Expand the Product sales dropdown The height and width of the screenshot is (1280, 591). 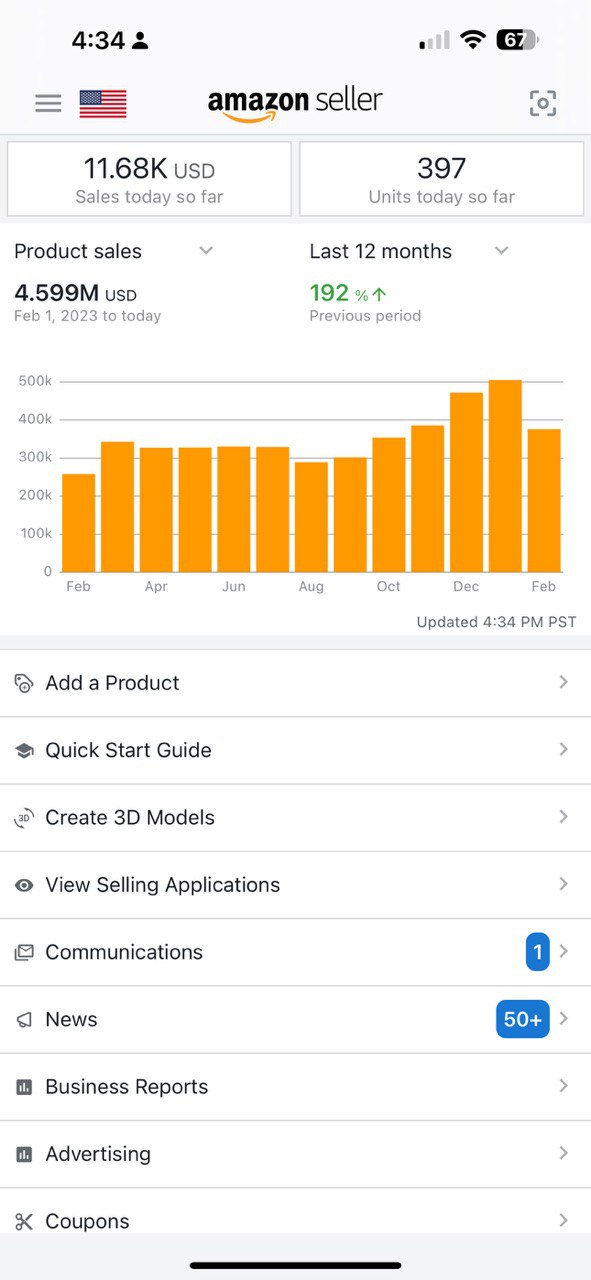[x=206, y=250]
